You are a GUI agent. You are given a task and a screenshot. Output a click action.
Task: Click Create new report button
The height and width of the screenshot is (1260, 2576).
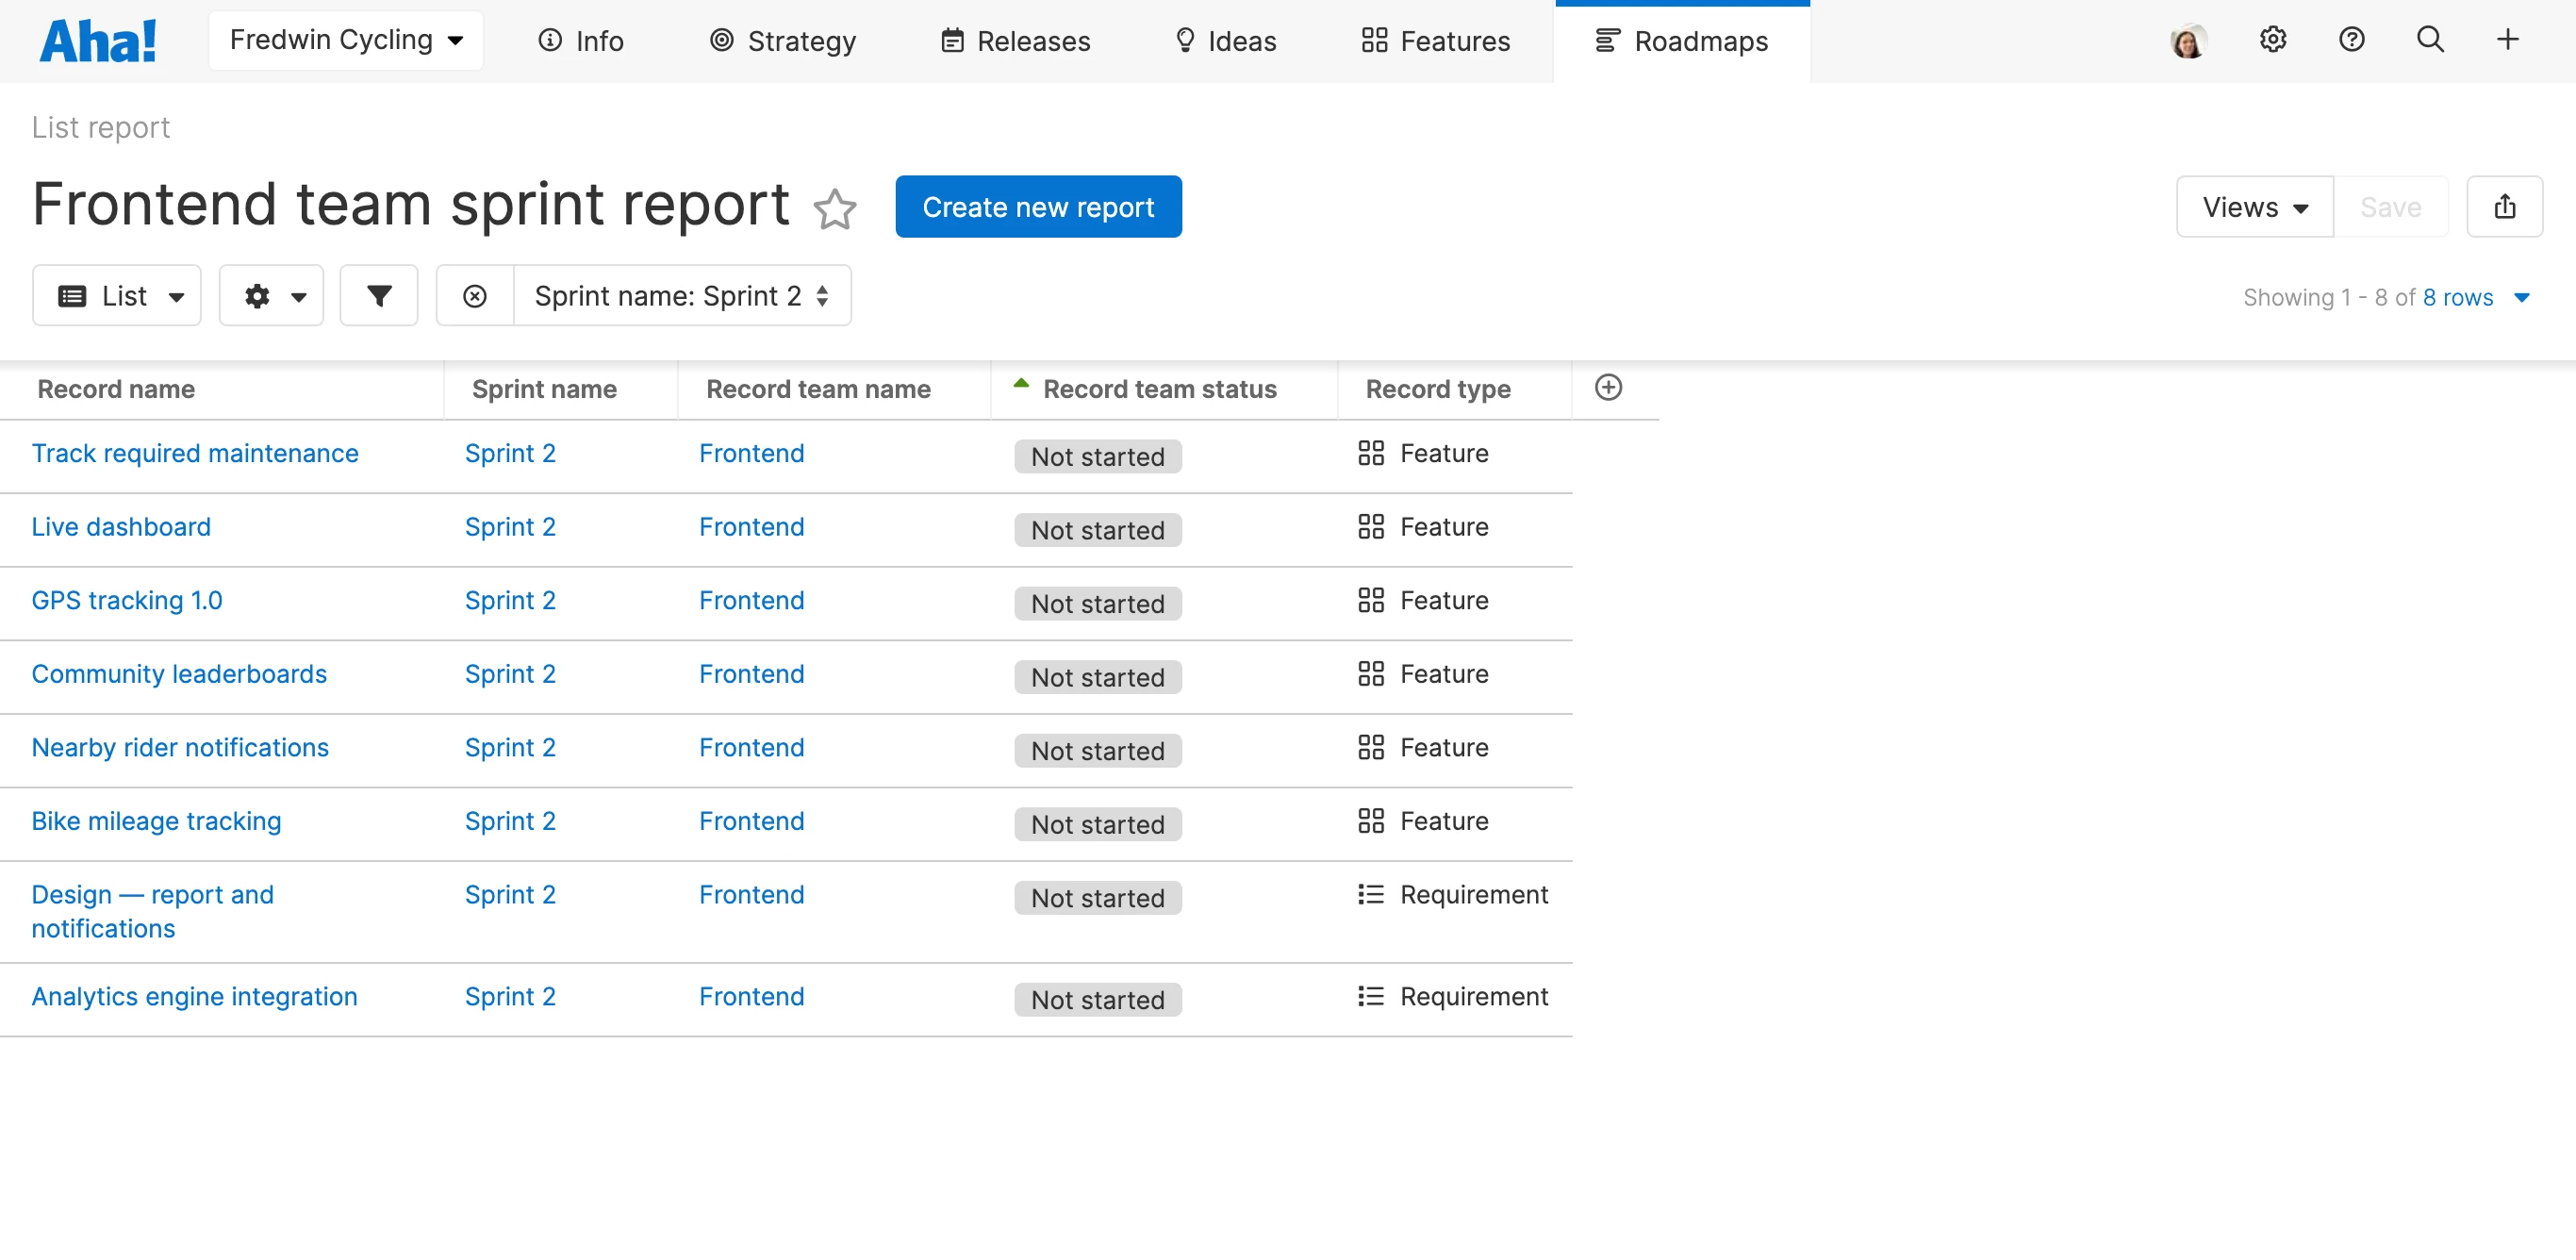click(x=1037, y=207)
